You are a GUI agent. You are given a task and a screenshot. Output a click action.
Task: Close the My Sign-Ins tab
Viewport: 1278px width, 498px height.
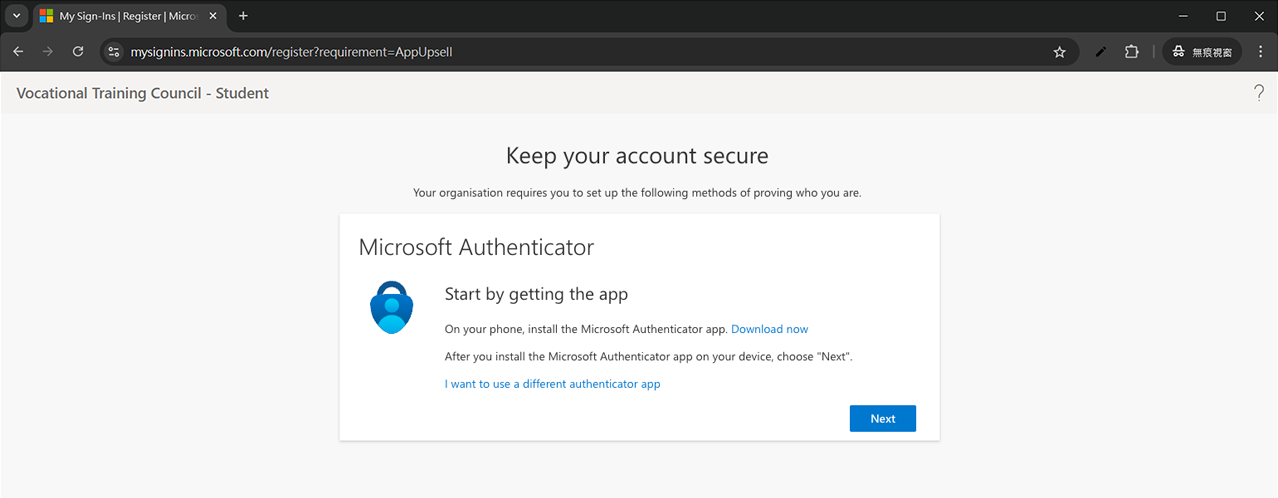[212, 16]
